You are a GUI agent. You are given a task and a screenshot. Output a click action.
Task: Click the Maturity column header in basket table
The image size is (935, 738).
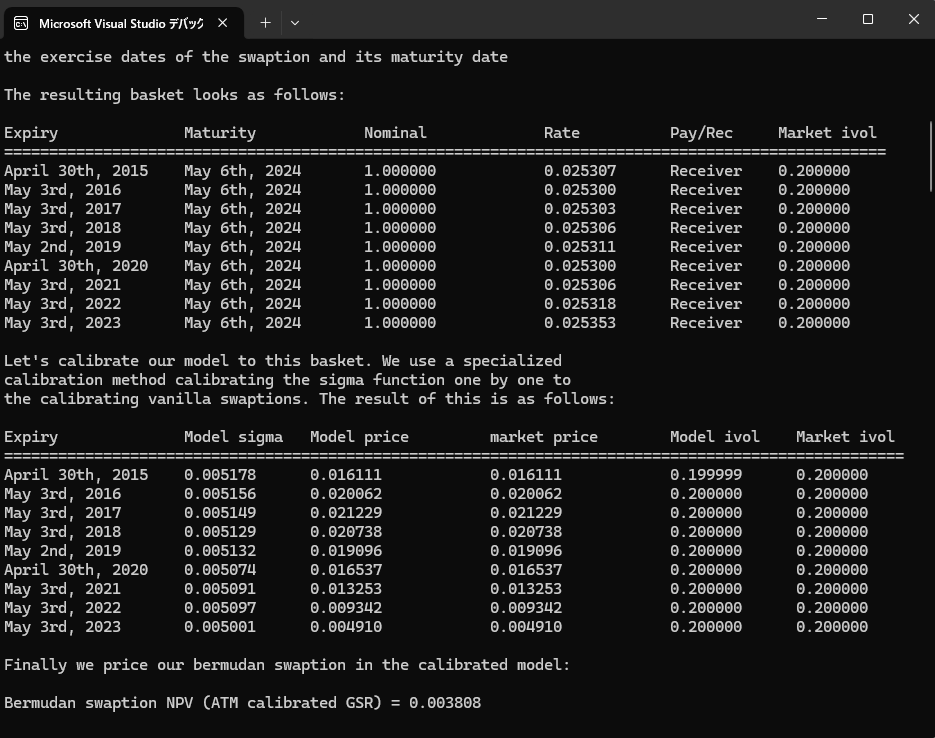(220, 133)
